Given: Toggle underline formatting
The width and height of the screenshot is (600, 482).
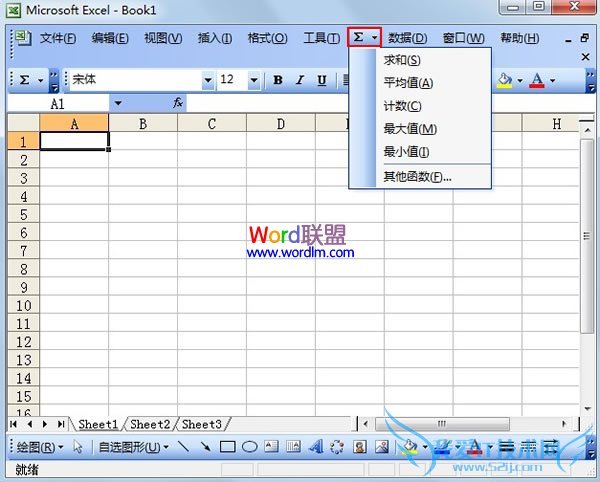Looking at the screenshot, I should point(322,80).
